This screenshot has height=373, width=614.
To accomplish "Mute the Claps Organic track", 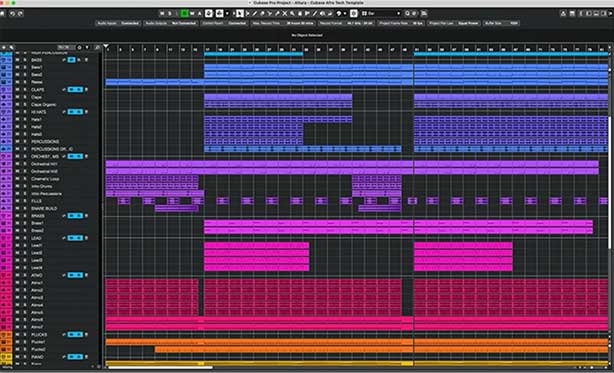I will tap(17, 105).
